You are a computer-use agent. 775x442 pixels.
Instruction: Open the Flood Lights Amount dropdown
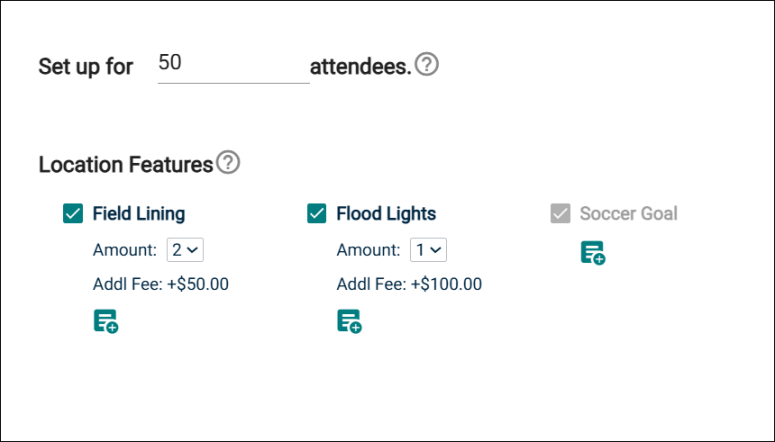click(429, 250)
